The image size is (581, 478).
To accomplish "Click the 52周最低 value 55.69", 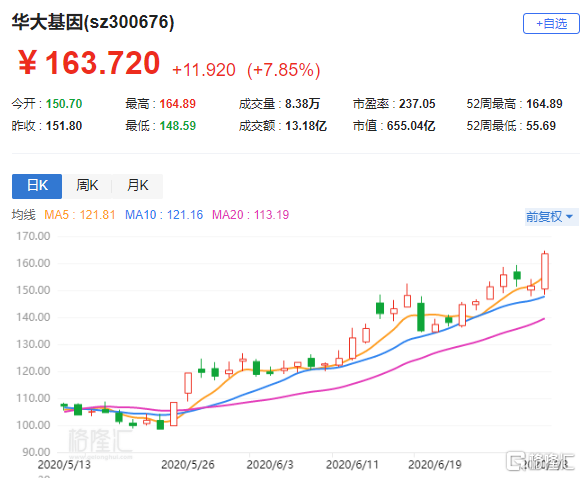I will point(541,126).
